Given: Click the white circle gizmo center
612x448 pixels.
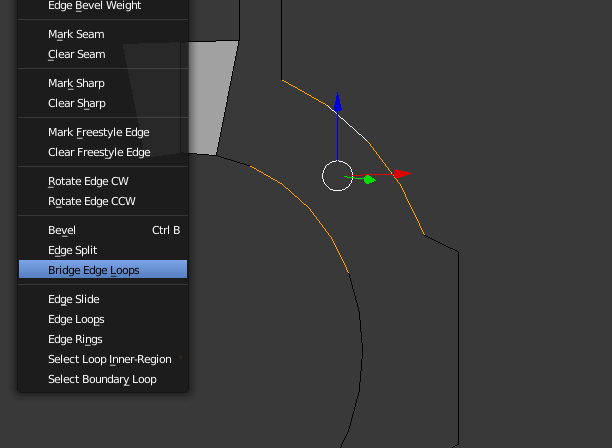Looking at the screenshot, I should tap(337, 176).
